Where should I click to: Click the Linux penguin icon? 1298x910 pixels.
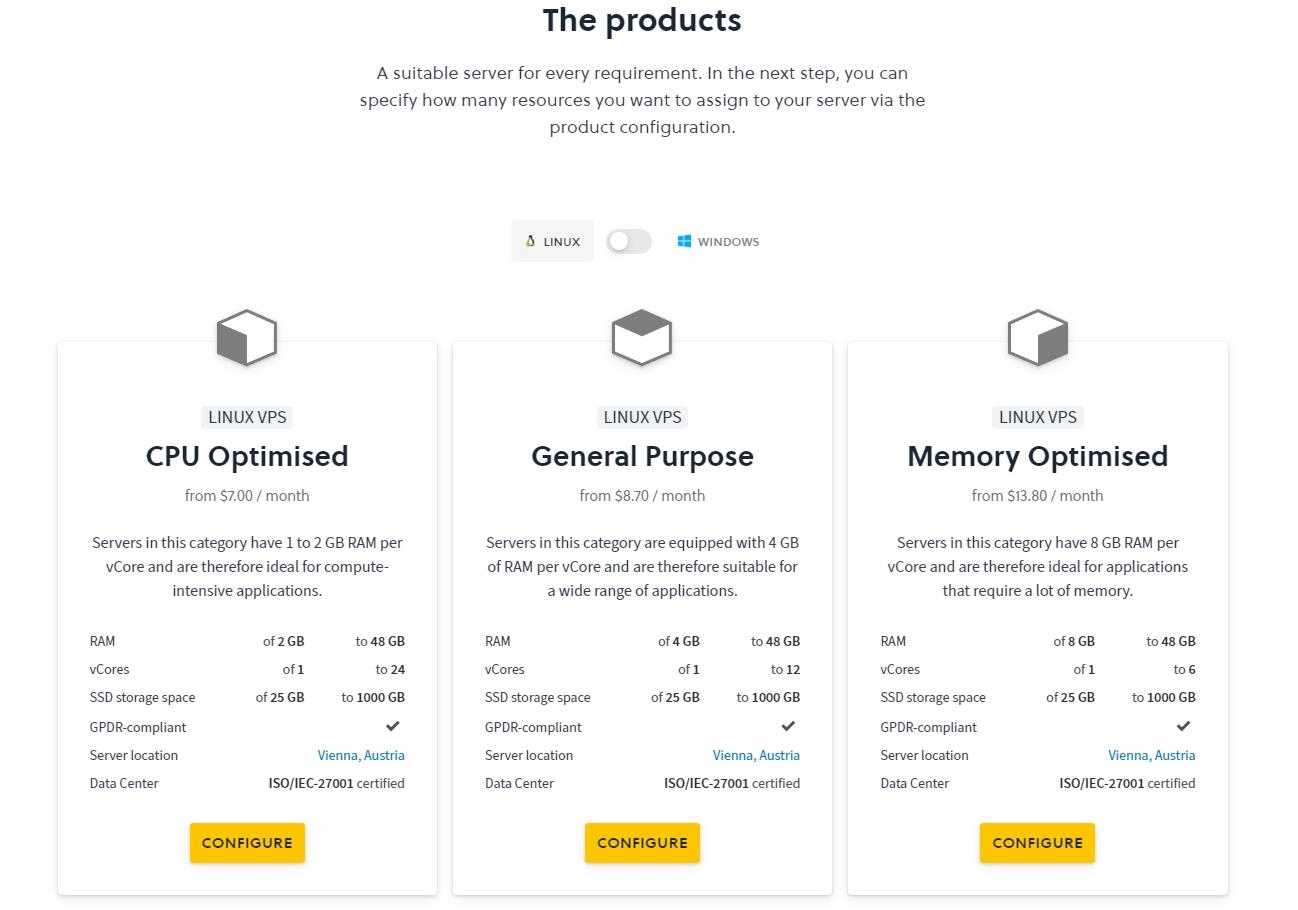pos(530,241)
